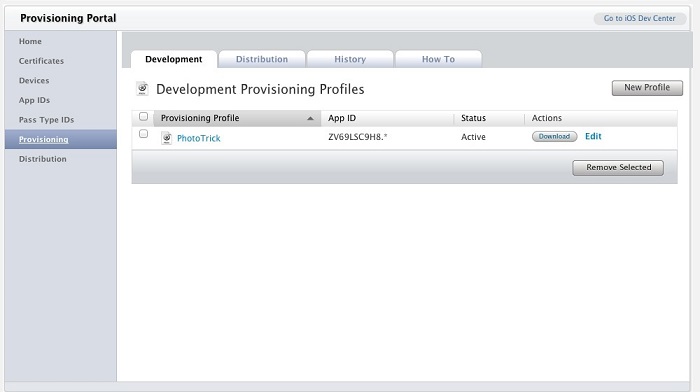This screenshot has width=700, height=392.
Task: Go to iOS Dev Center
Action: 639,18
